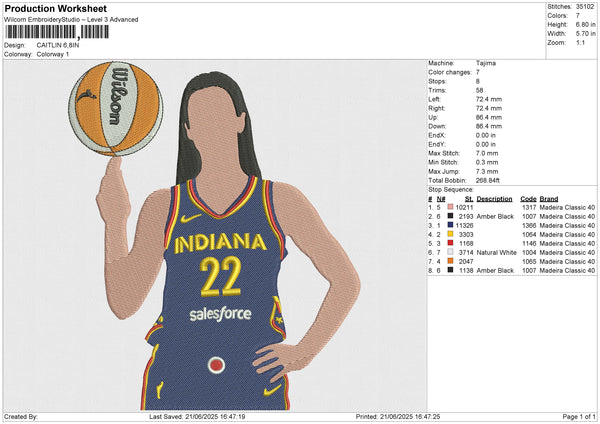Select stitch count 11326 in stop 3
Viewport: 600px width, 424px height.
[465, 225]
